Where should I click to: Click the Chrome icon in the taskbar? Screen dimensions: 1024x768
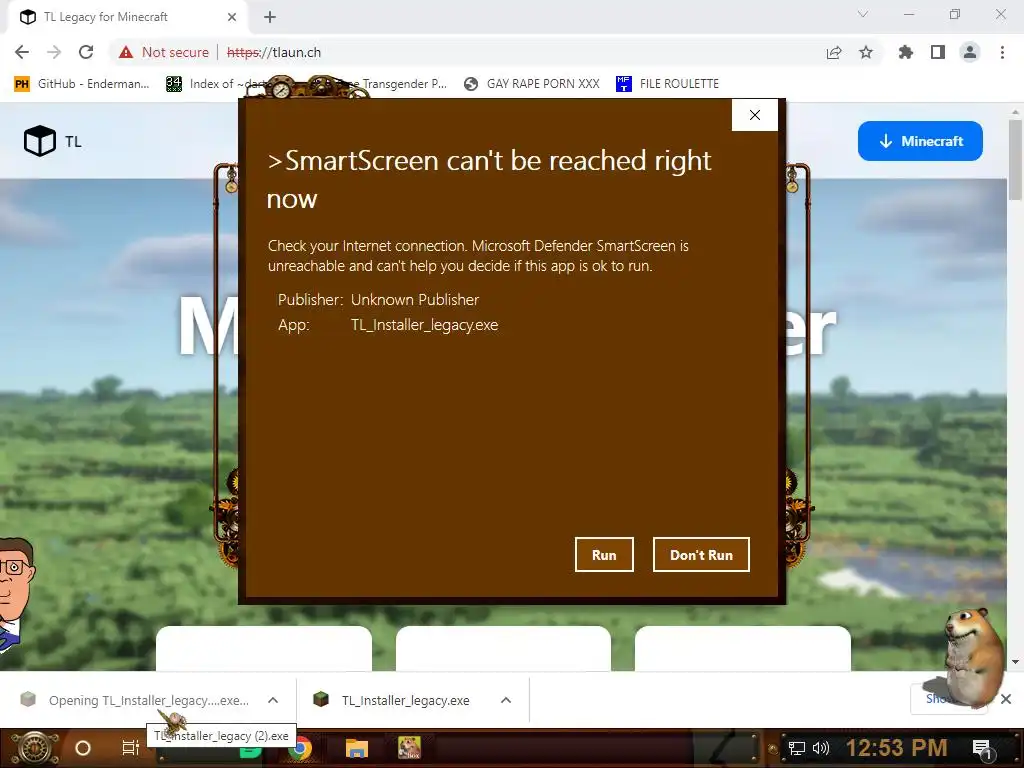[300, 749]
